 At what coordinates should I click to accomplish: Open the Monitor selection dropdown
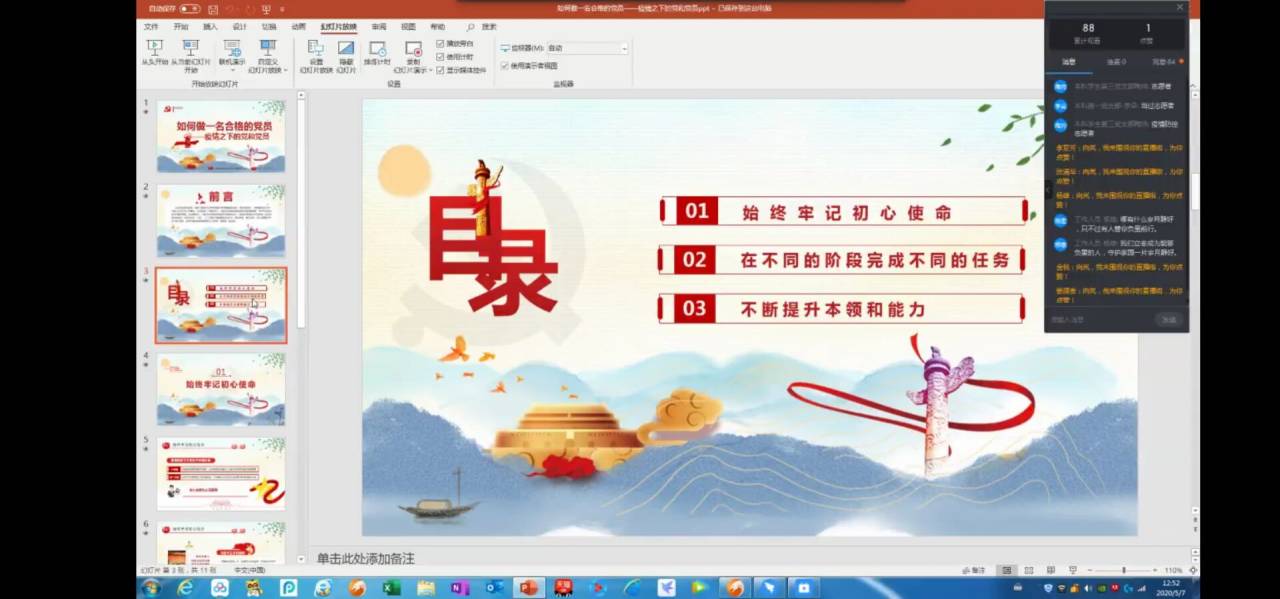[587, 48]
